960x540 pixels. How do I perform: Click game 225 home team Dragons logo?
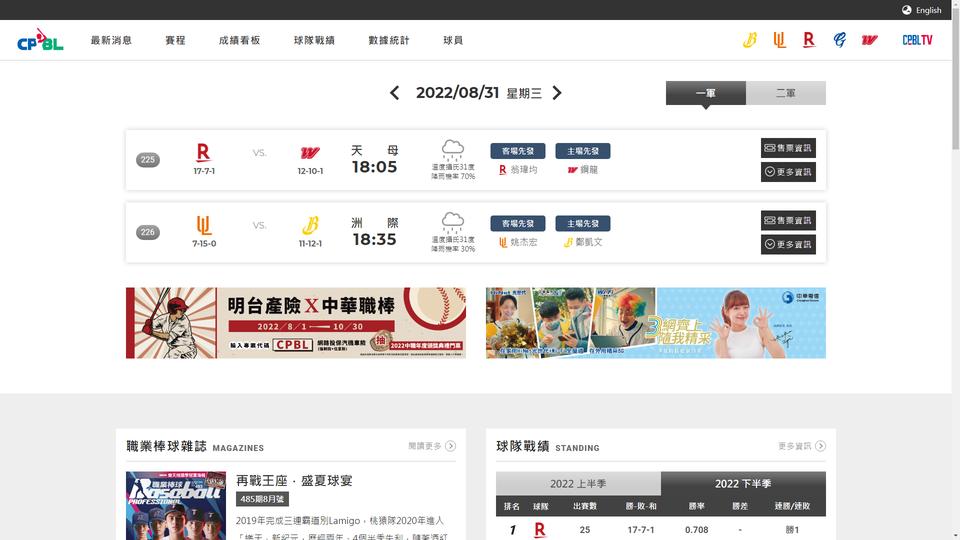310,152
